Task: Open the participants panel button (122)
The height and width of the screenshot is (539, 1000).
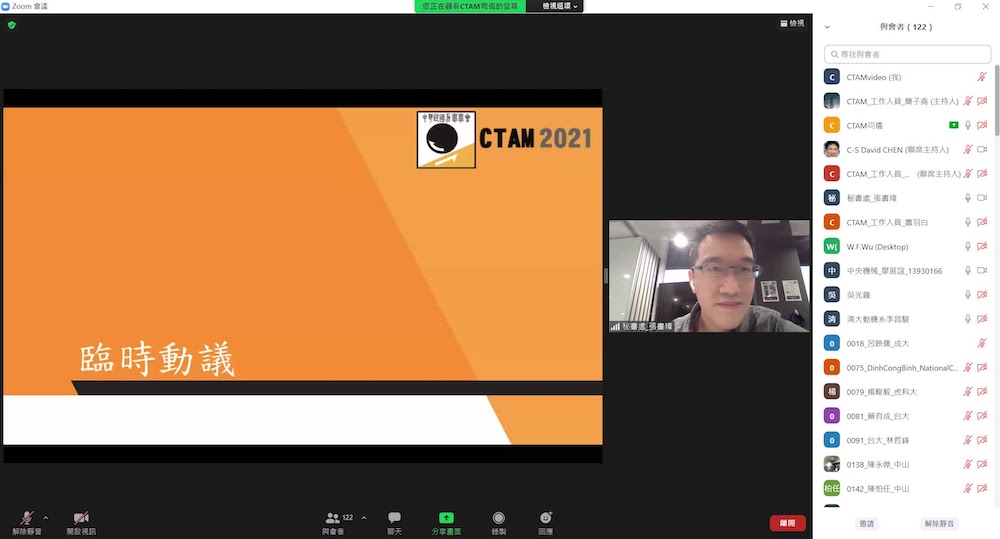Action: 338,522
